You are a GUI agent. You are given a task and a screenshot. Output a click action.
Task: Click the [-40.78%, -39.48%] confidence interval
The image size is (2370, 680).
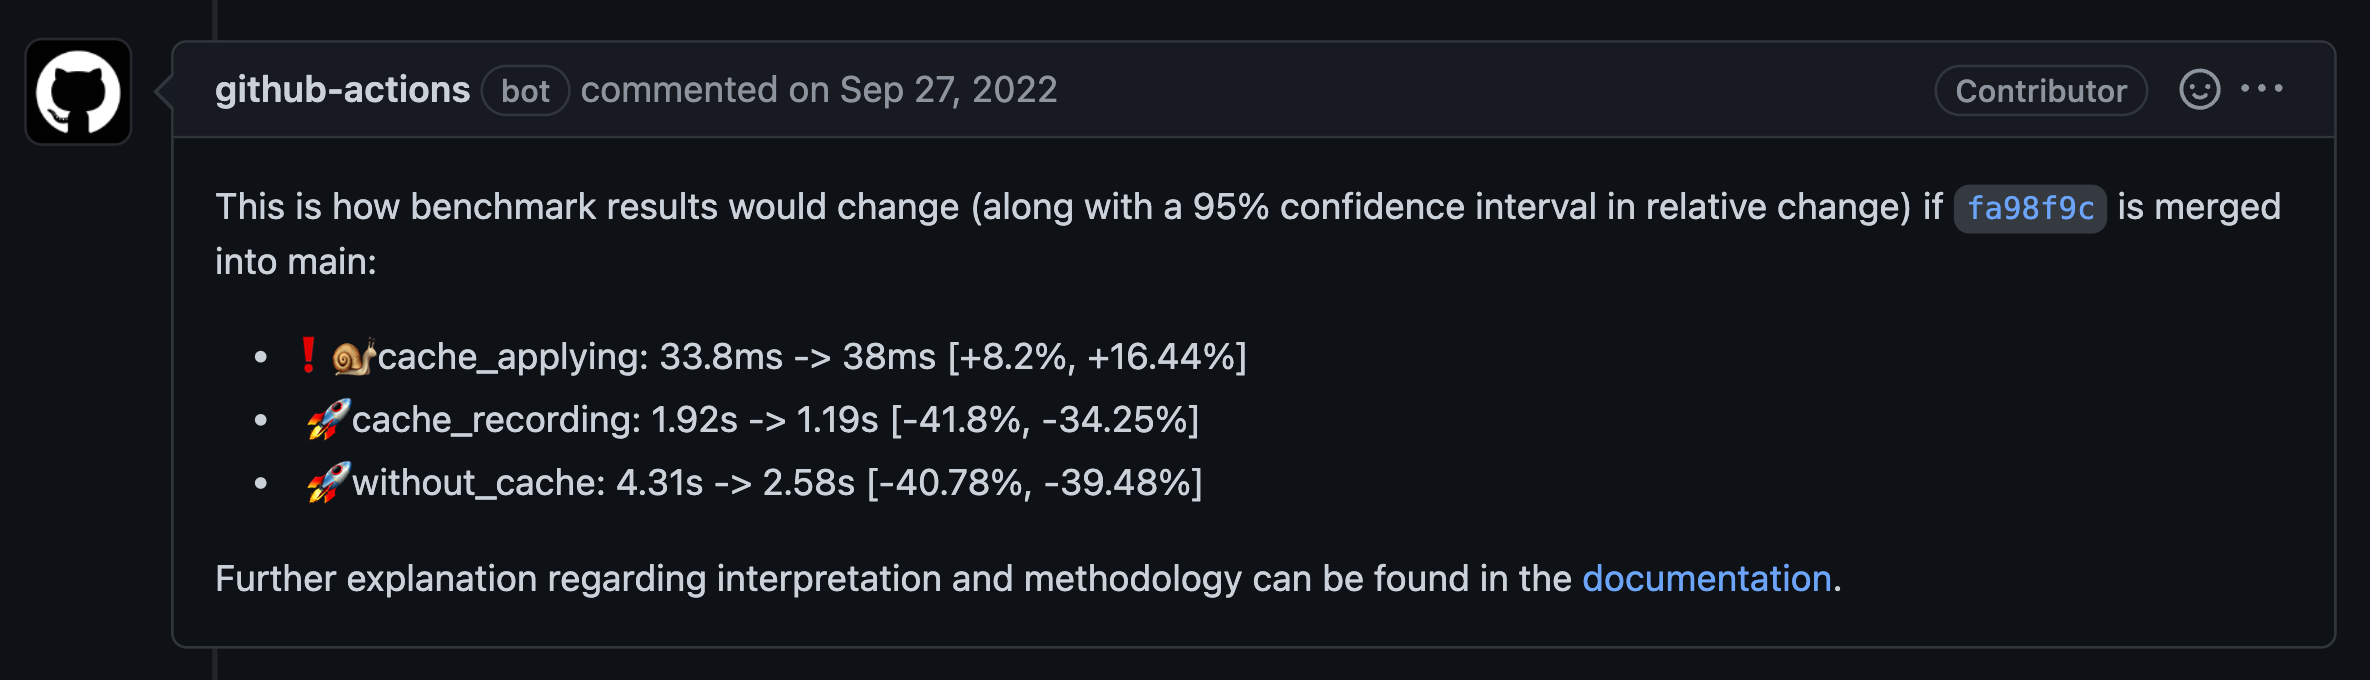click(x=1034, y=483)
